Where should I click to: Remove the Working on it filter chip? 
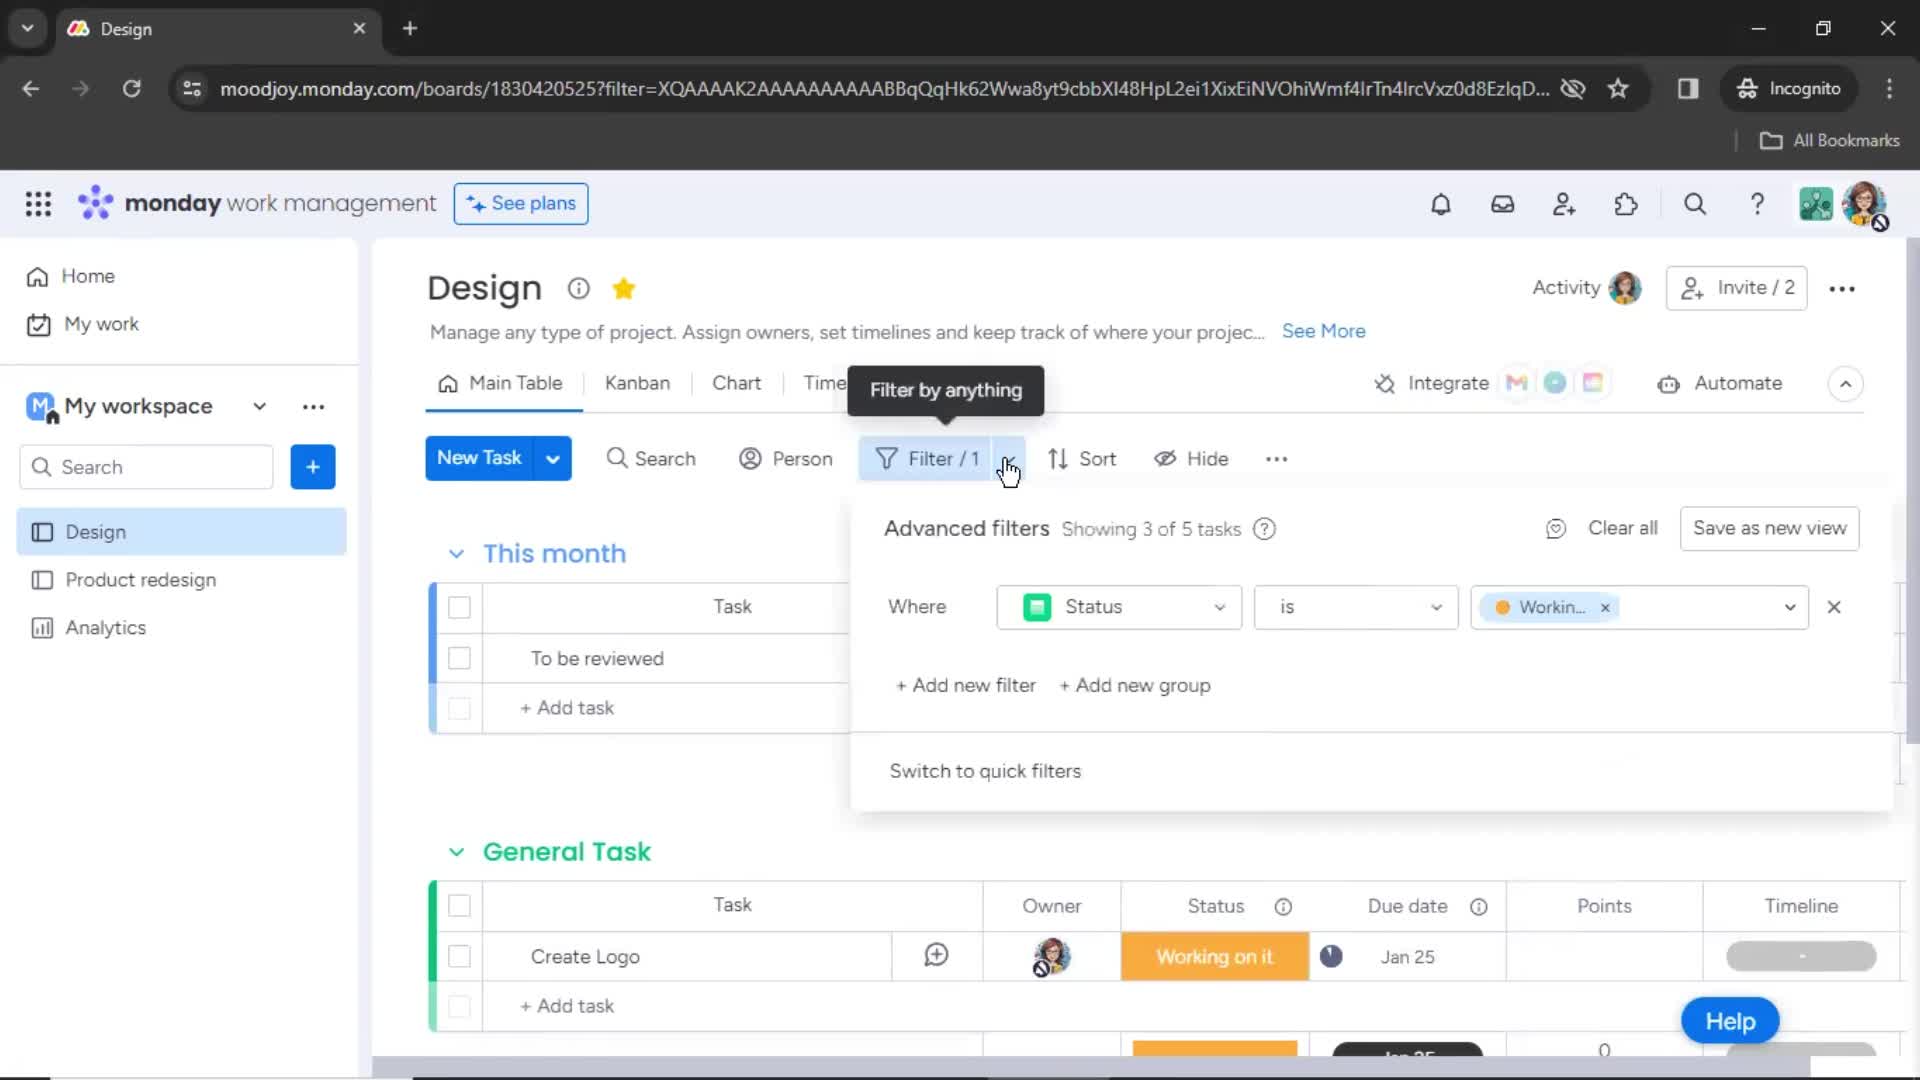coord(1605,608)
